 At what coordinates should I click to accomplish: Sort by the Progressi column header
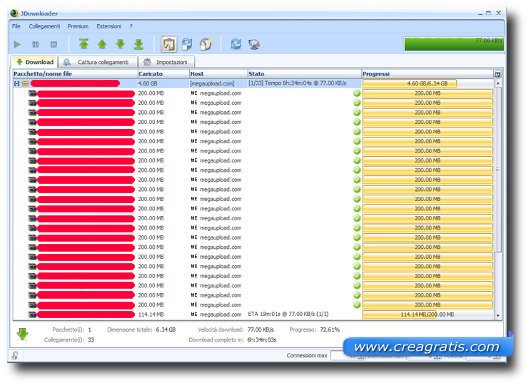(428, 74)
